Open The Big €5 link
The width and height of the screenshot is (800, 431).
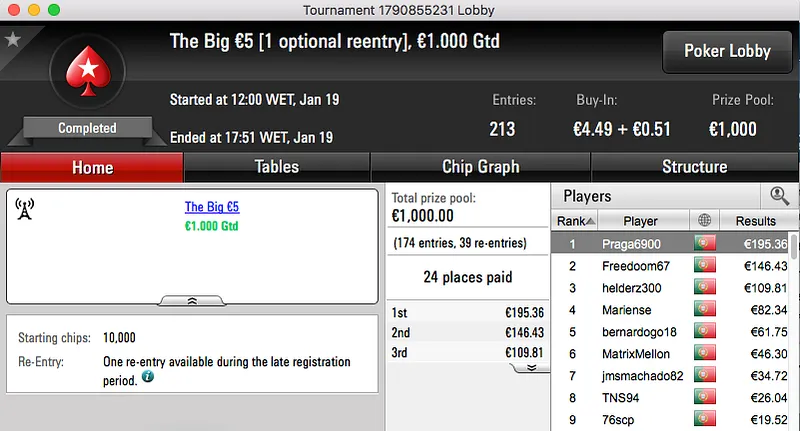212,208
